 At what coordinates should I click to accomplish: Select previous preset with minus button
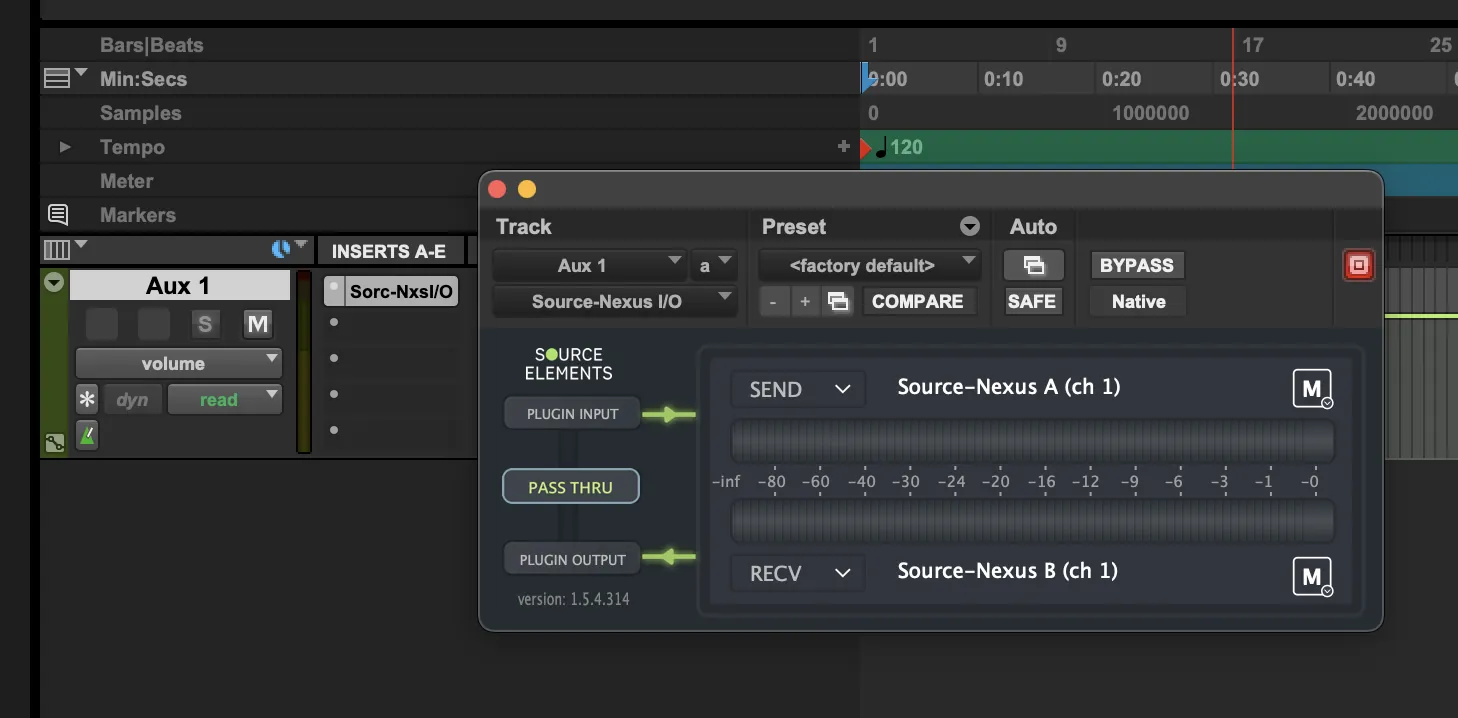(773, 301)
